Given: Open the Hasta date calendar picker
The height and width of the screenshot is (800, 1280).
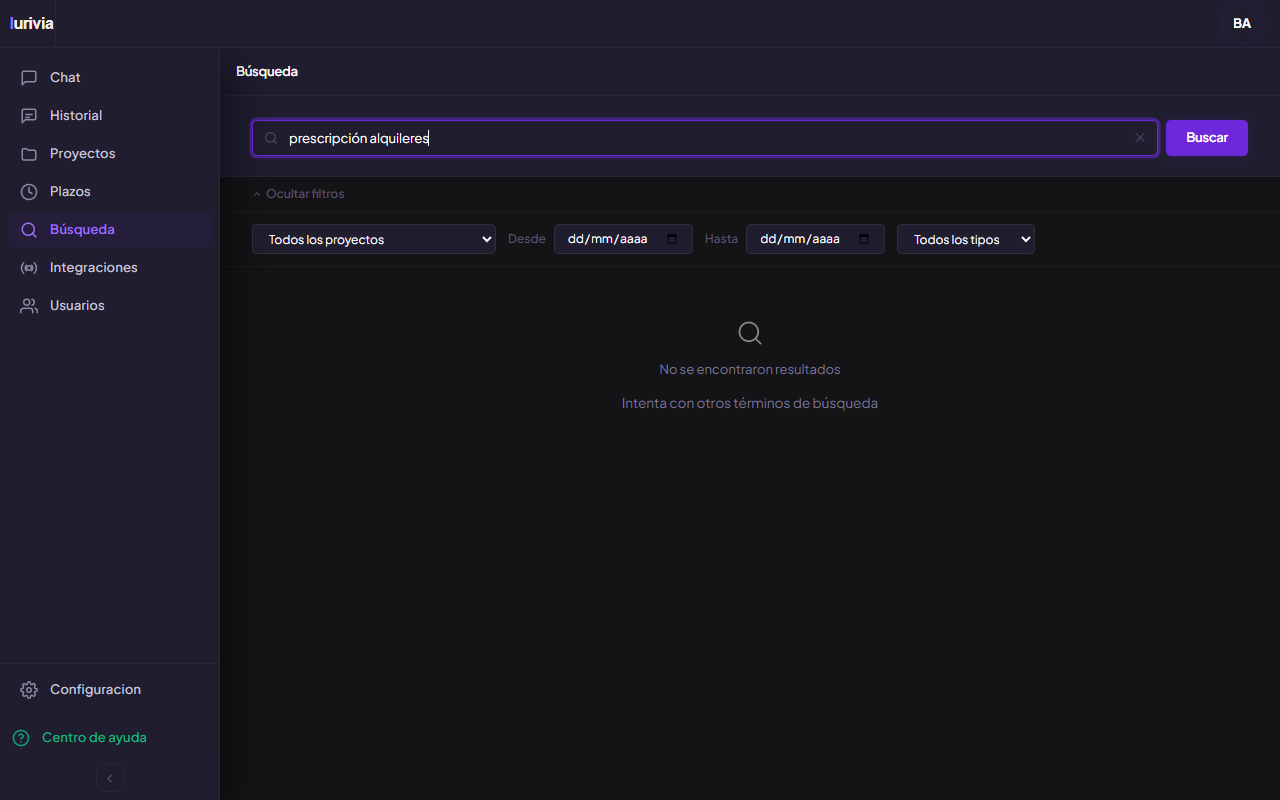Looking at the screenshot, I should [x=864, y=239].
